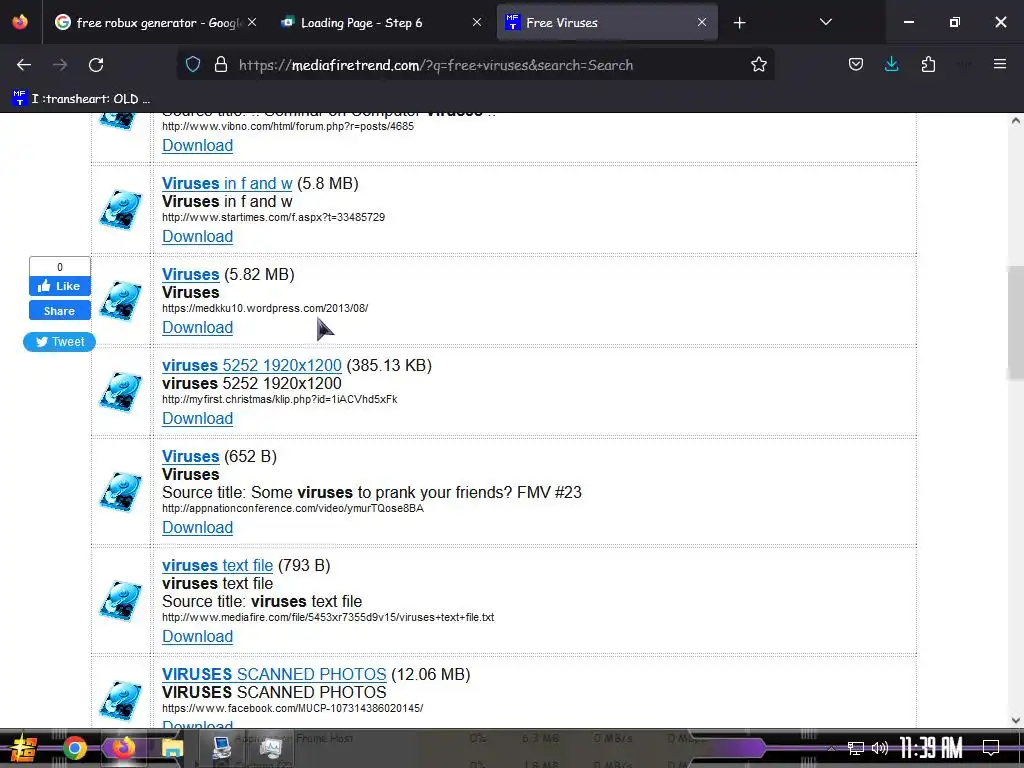Open the network tray icon

(x=855, y=748)
